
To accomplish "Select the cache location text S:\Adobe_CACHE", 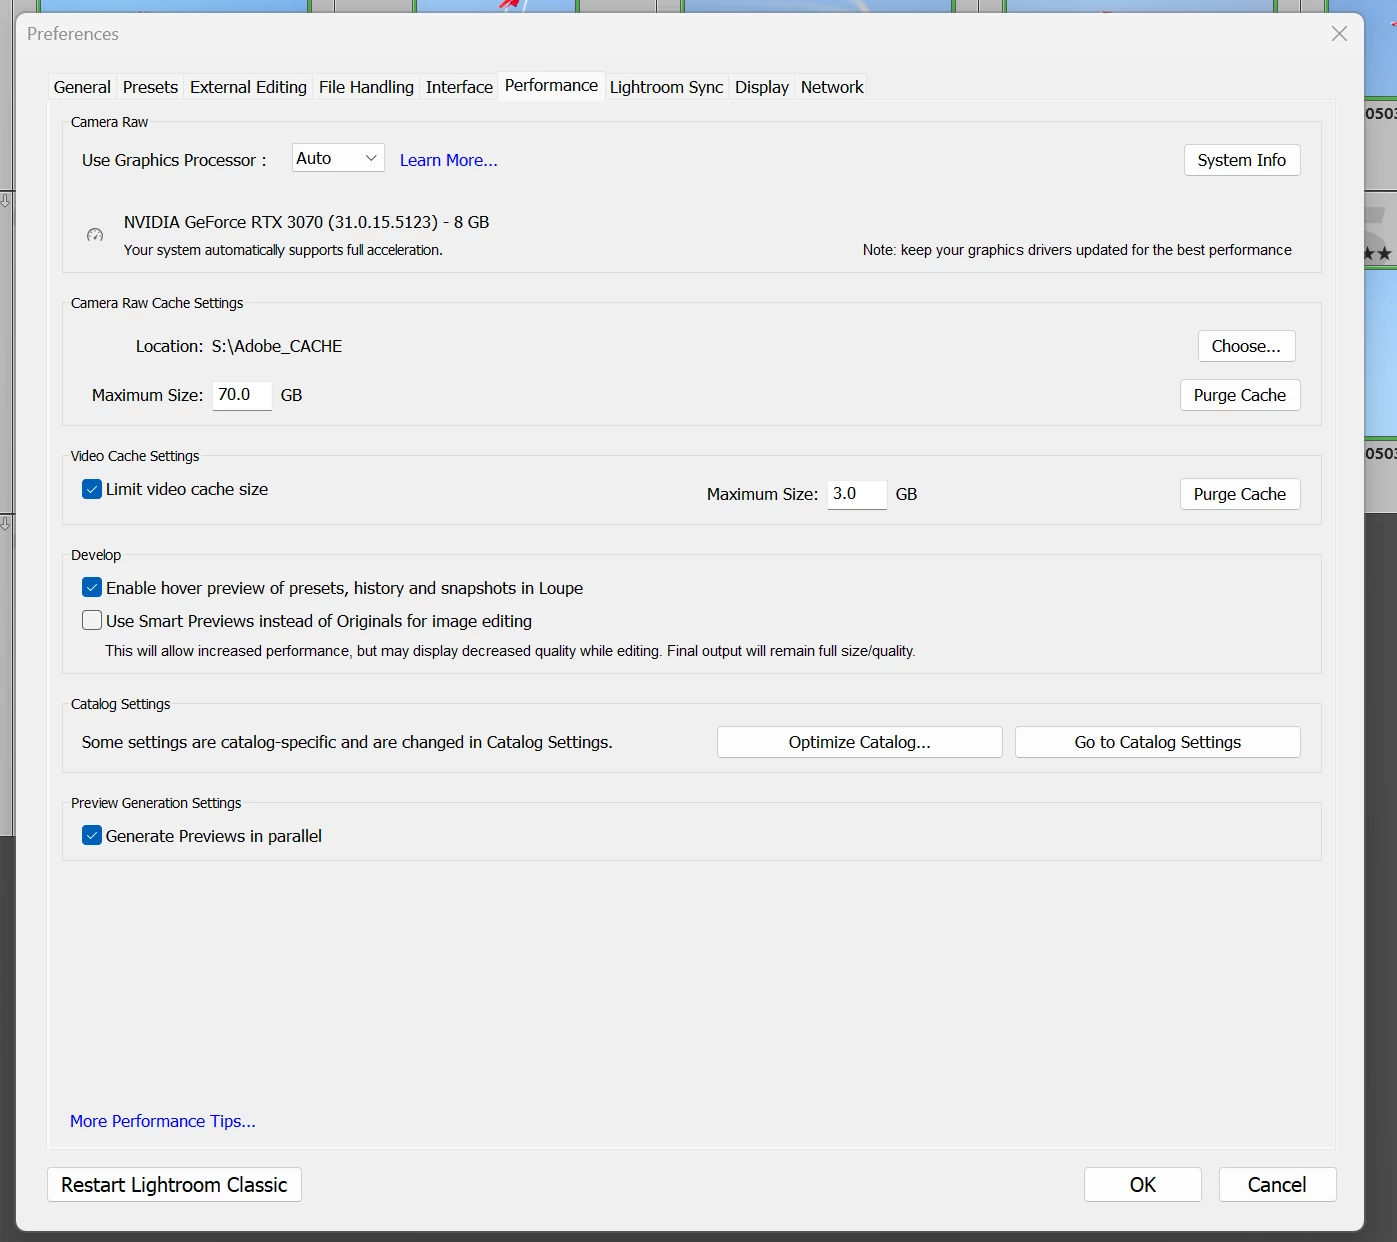I will 277,346.
